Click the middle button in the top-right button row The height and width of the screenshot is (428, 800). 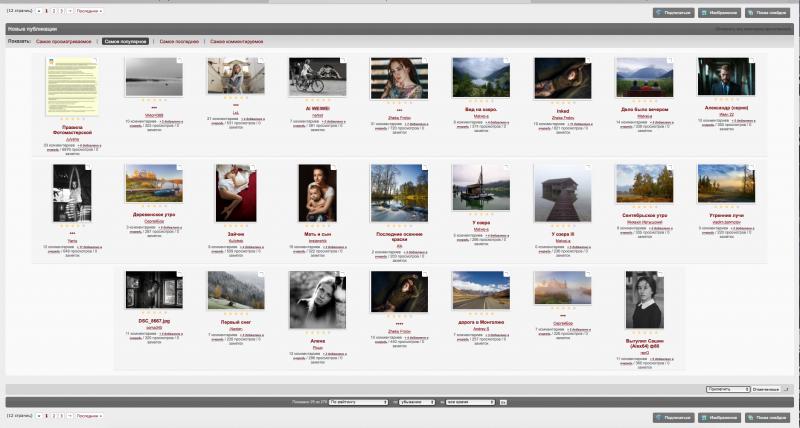pyautogui.click(x=719, y=13)
